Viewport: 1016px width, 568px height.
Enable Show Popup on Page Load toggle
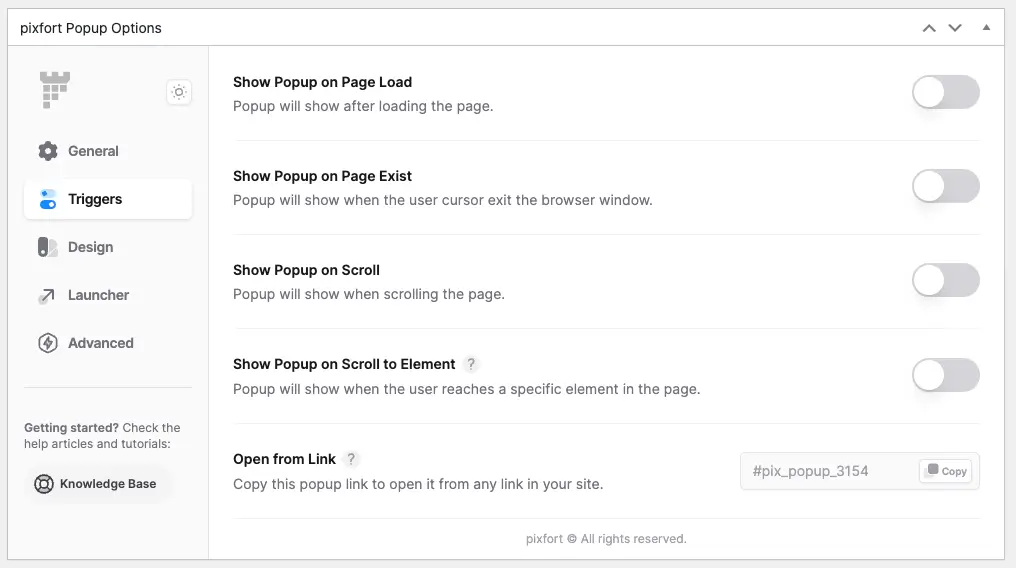click(x=945, y=92)
